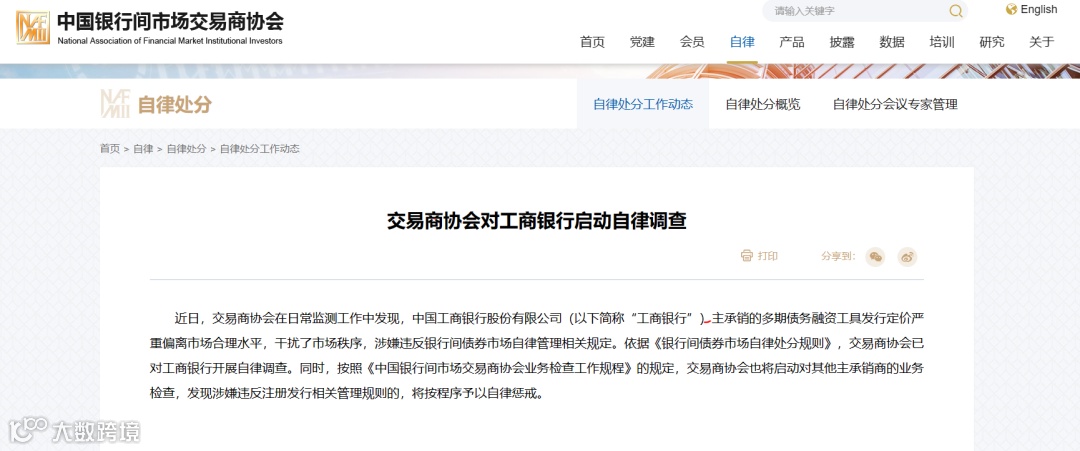This screenshot has width=1080, height=451.
Task: Select the 自律处分工作动态 tab
Action: pyautogui.click(x=643, y=105)
